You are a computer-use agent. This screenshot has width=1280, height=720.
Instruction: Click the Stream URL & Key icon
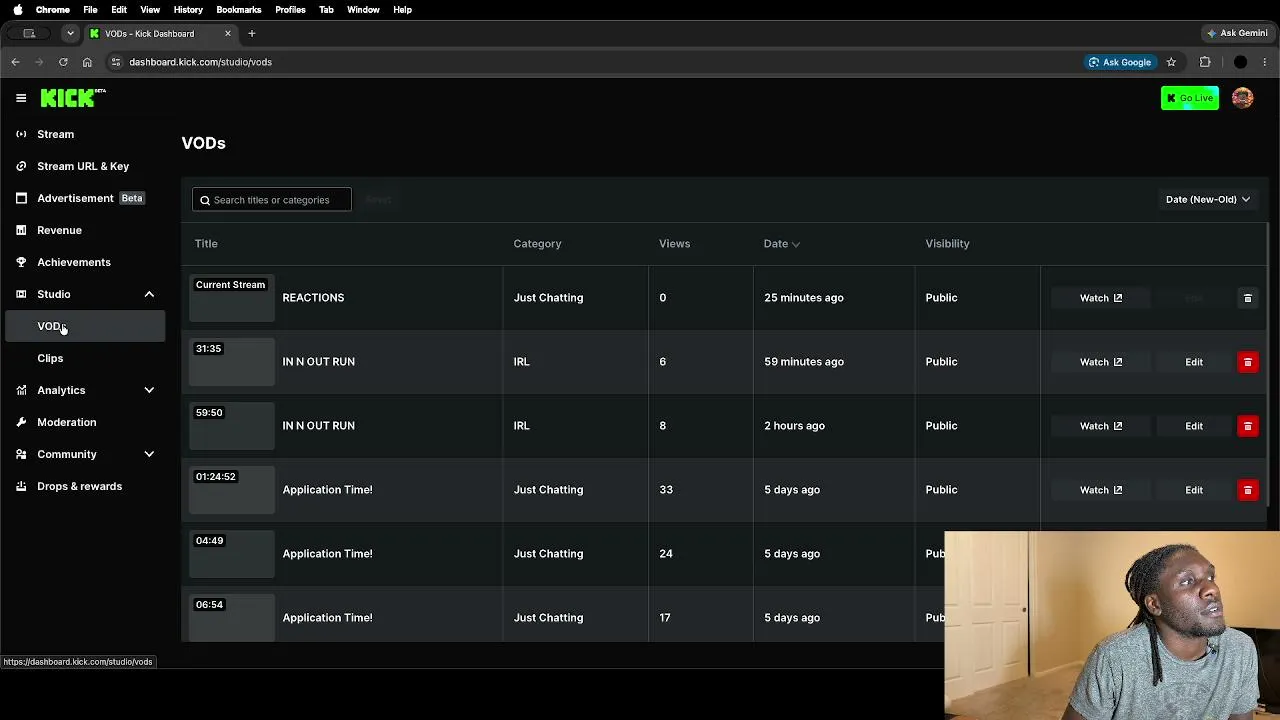click(x=21, y=166)
